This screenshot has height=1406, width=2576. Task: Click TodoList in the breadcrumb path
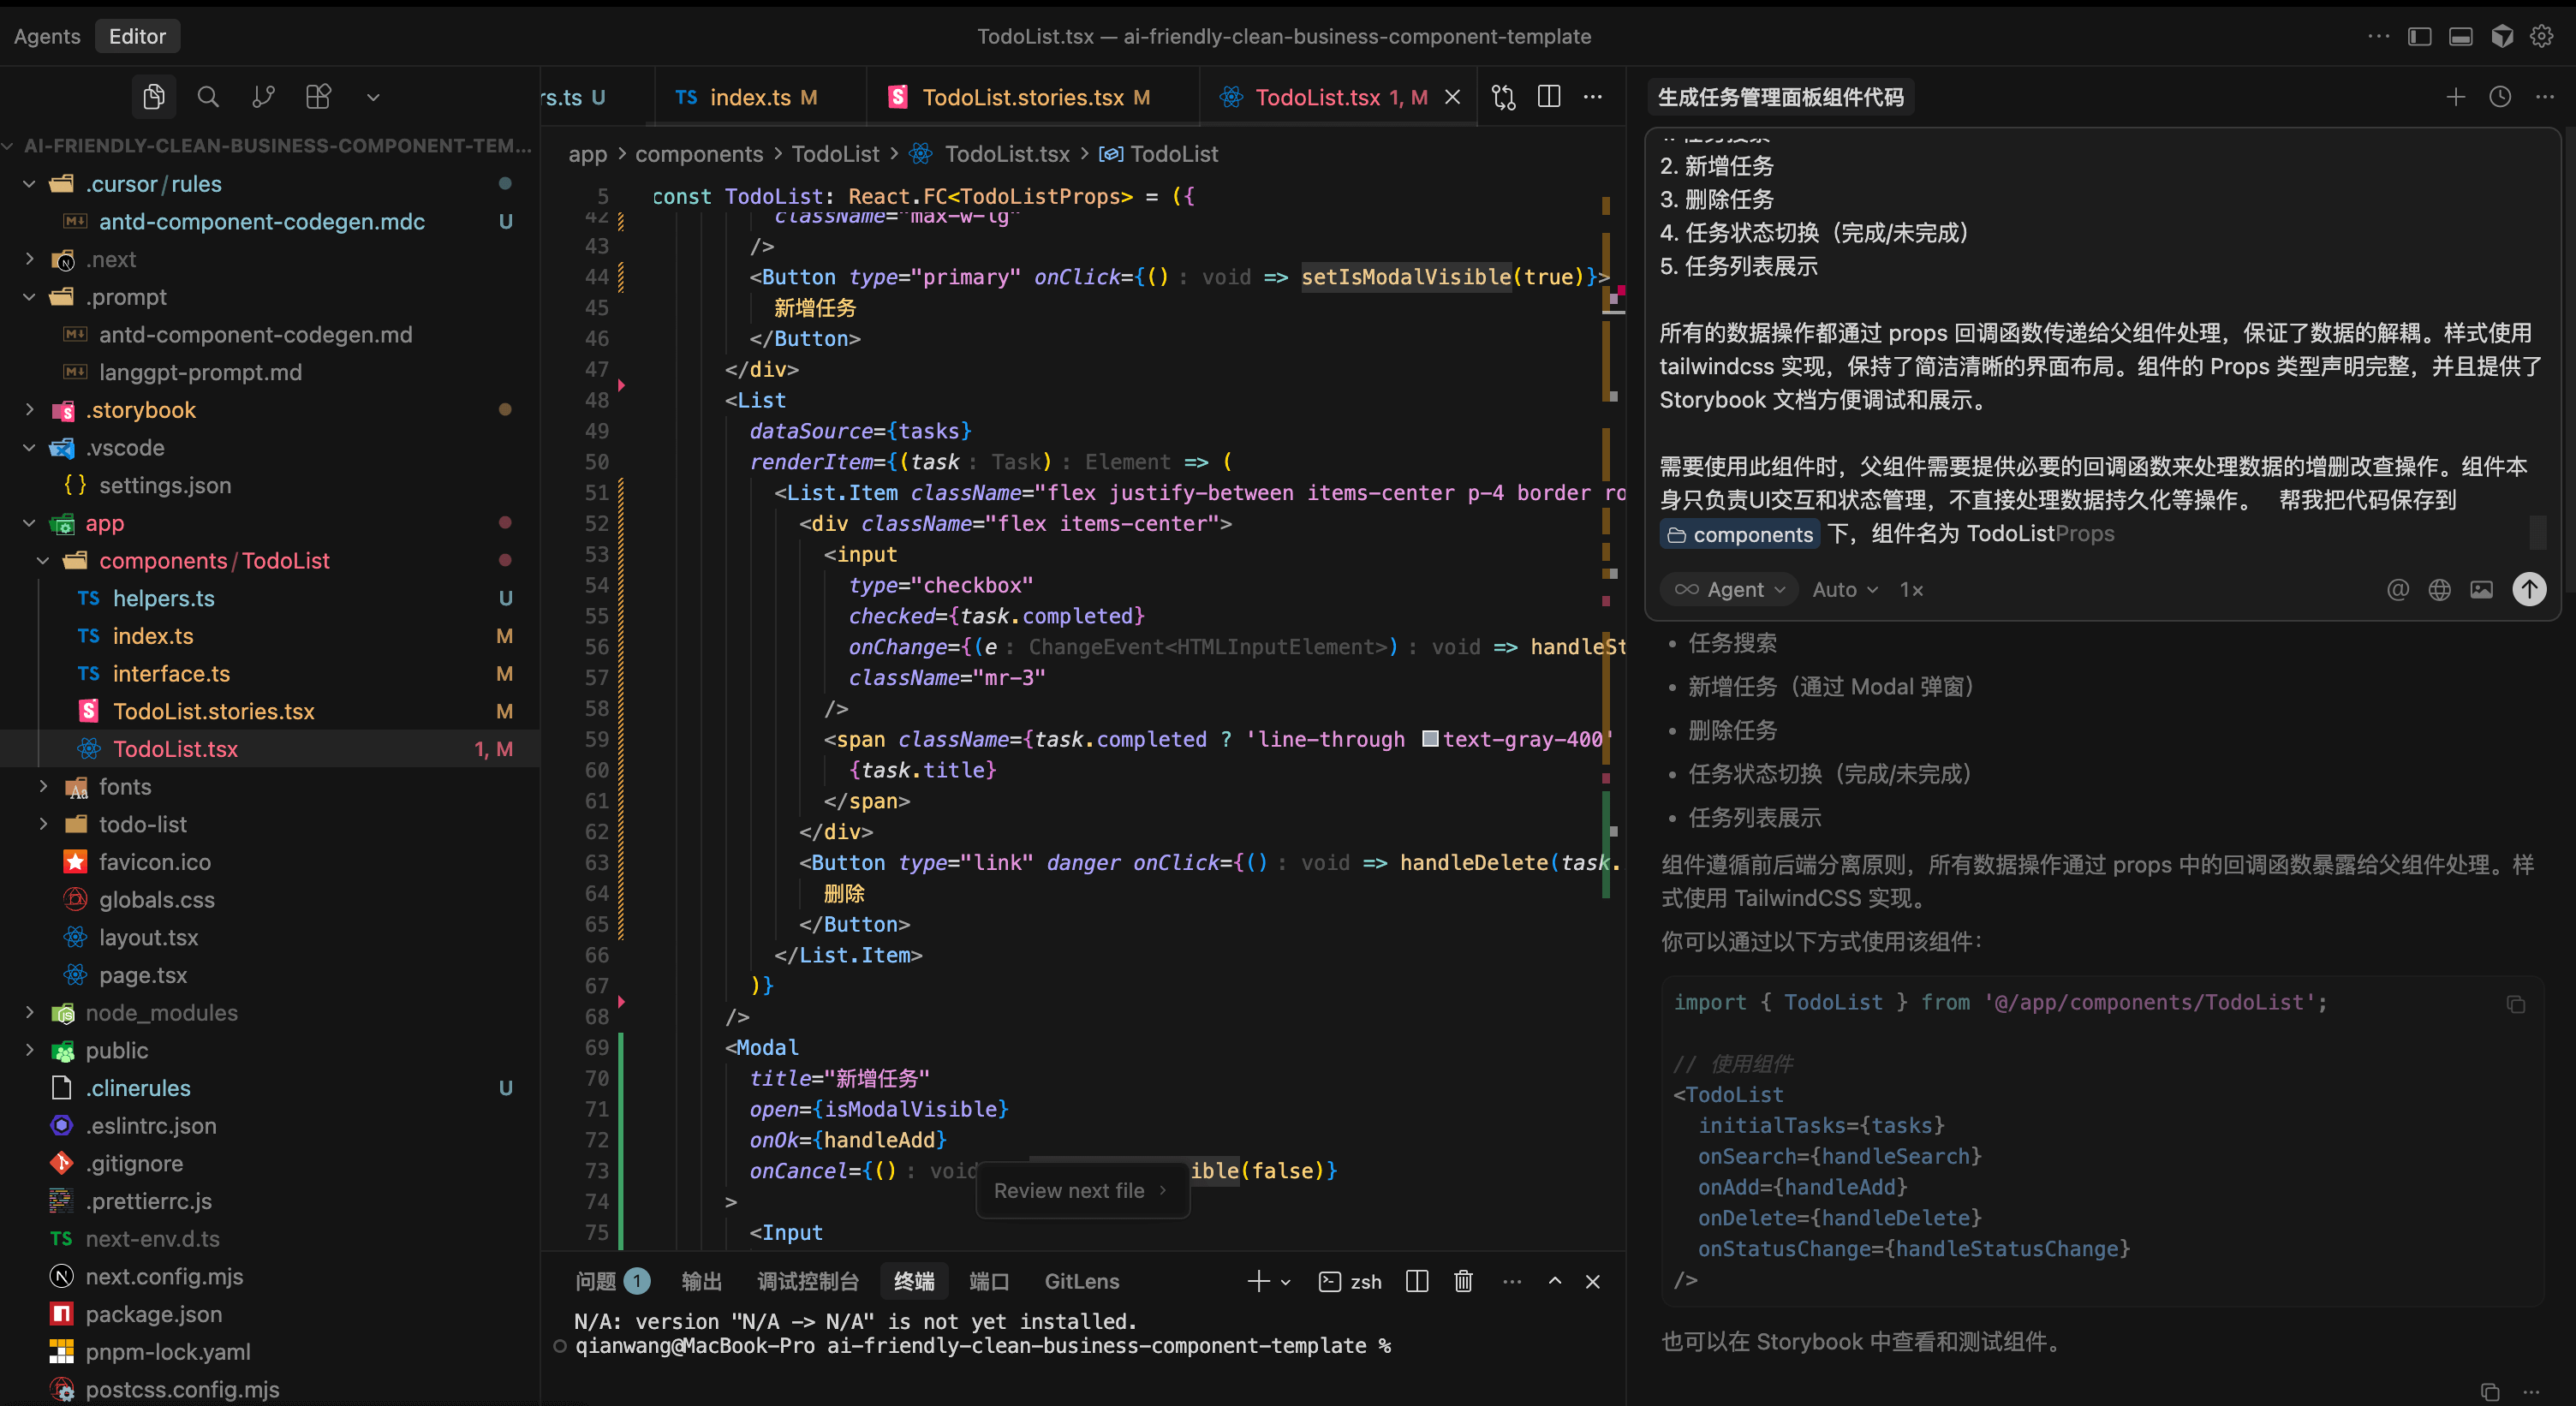point(835,154)
